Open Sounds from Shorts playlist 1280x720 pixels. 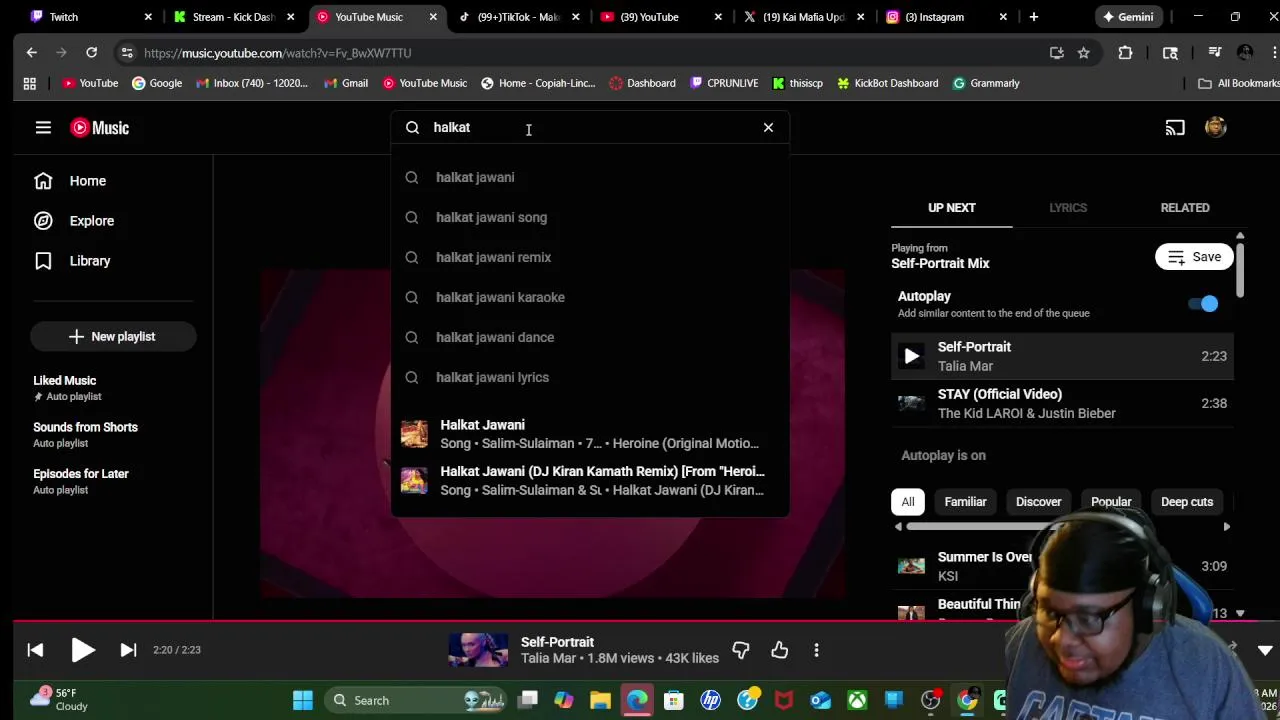click(x=113, y=434)
